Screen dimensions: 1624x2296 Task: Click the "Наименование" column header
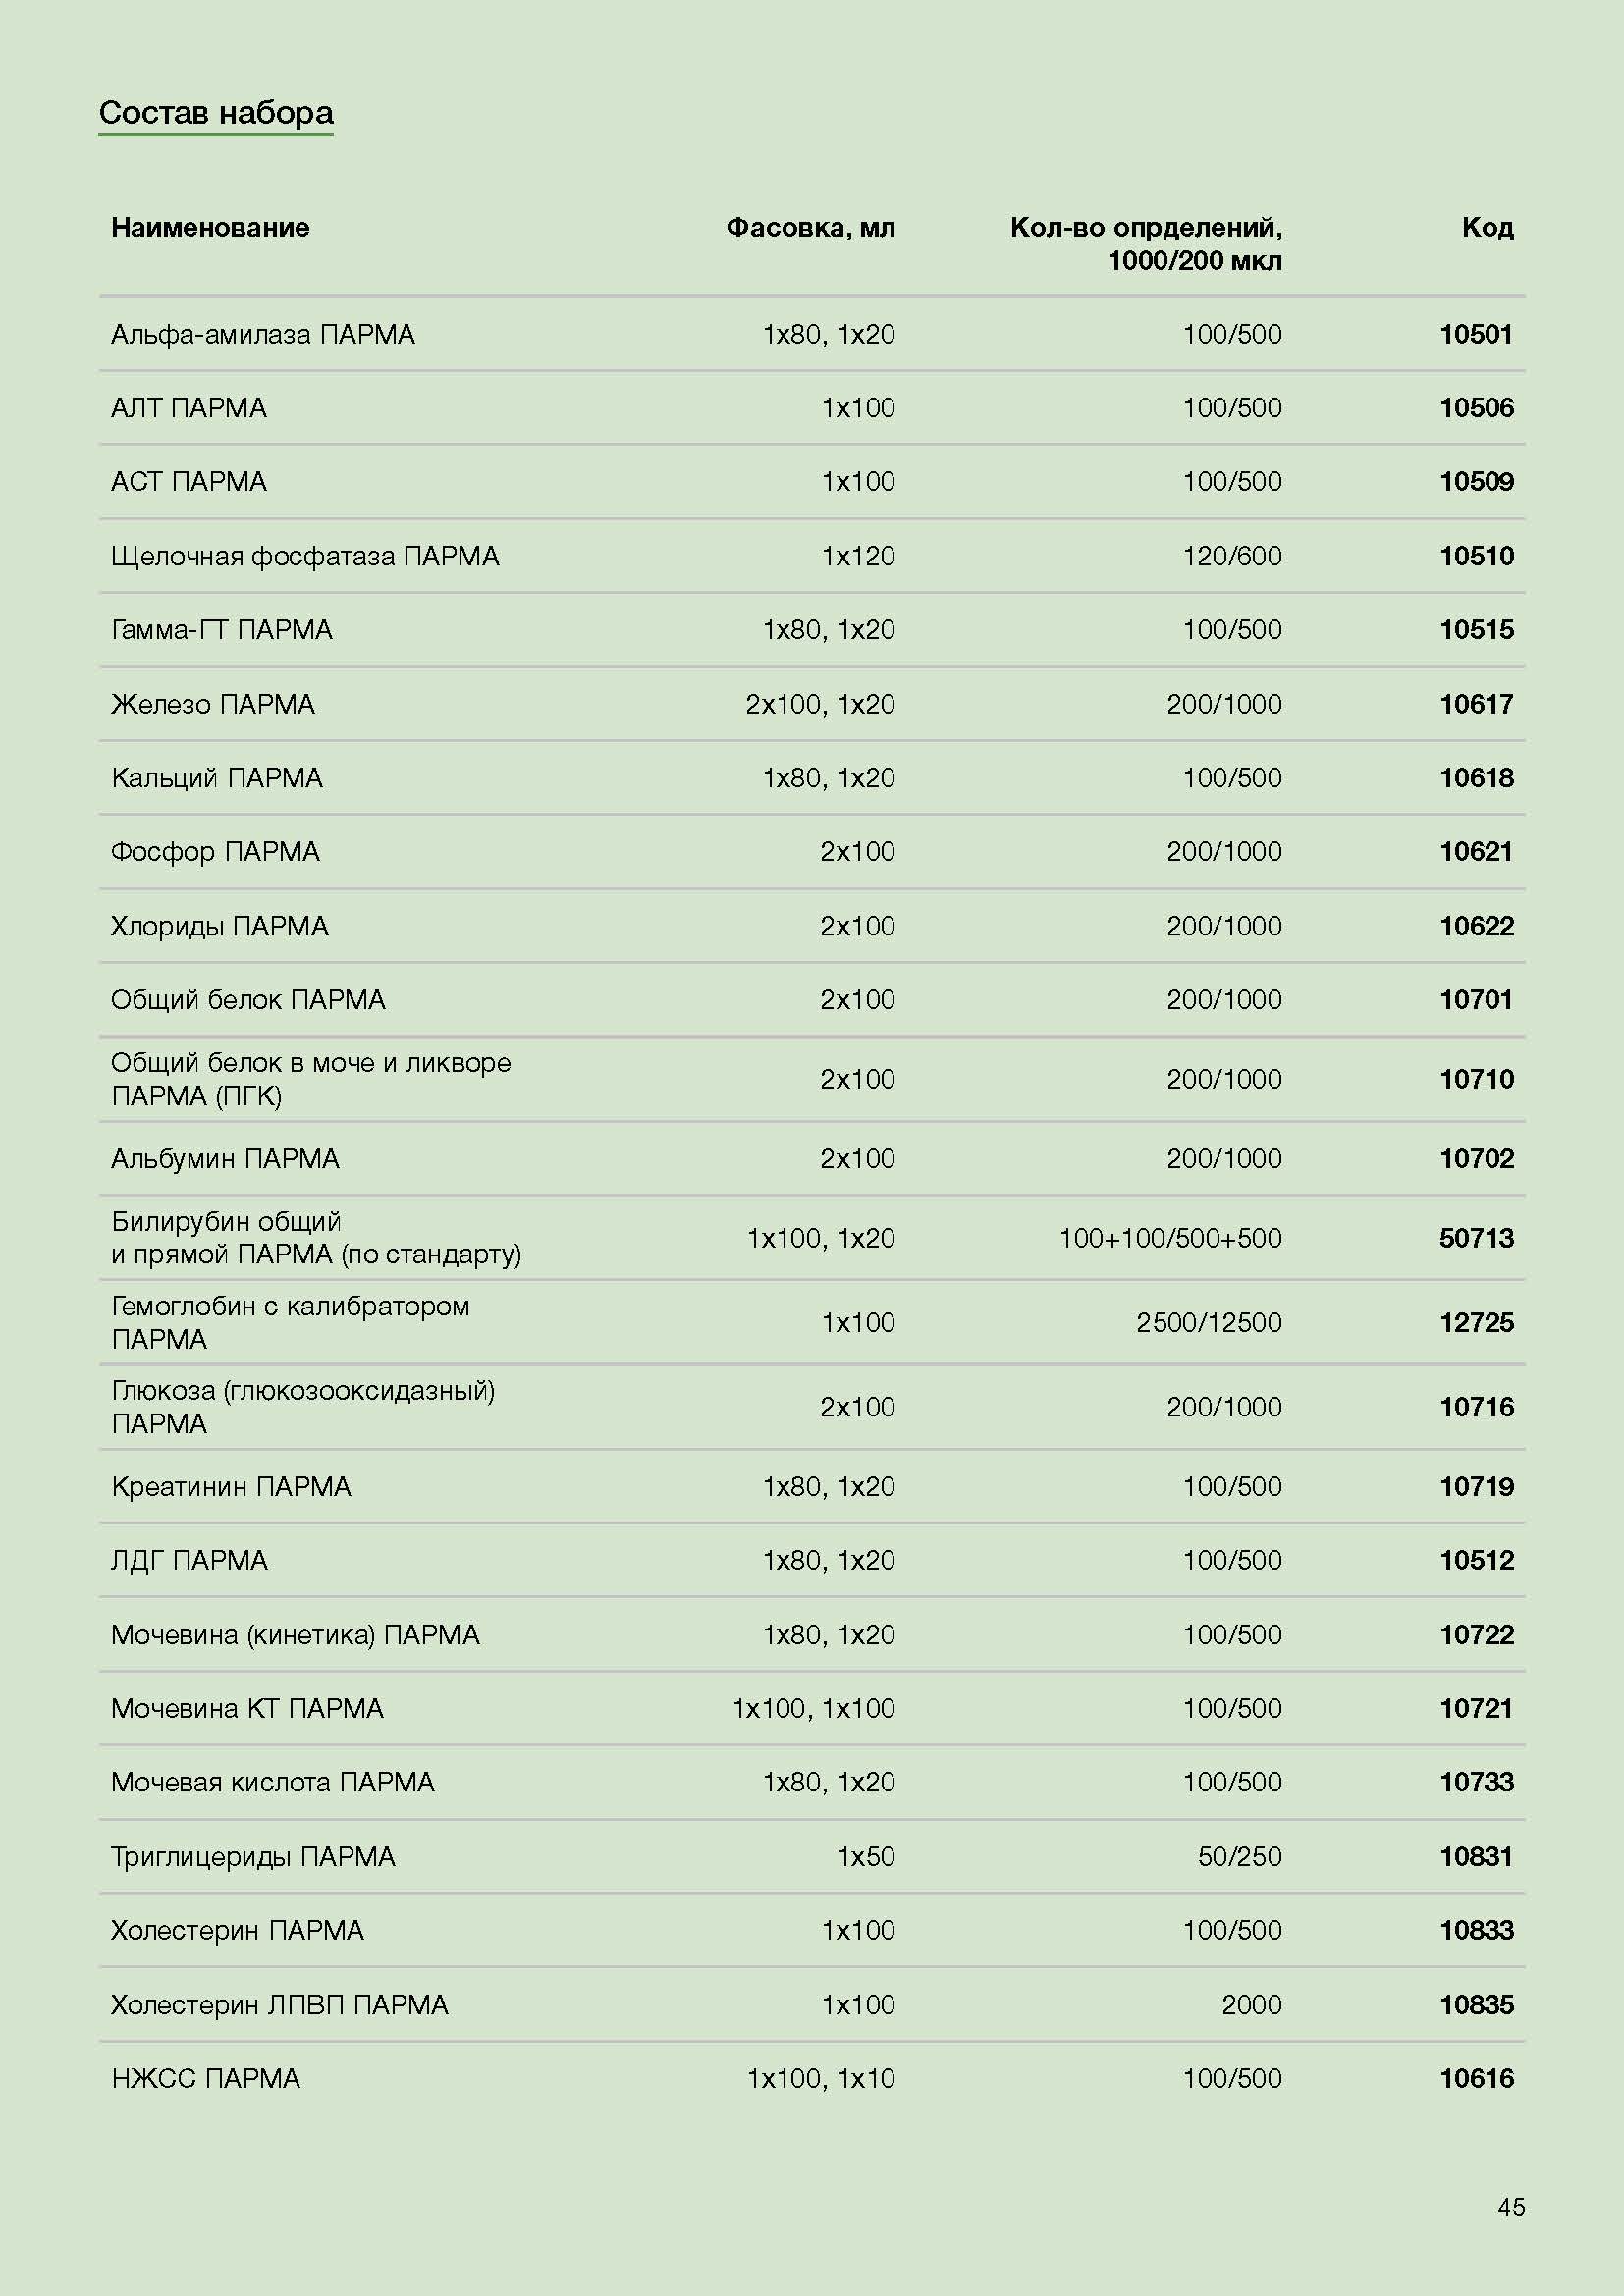tap(210, 228)
